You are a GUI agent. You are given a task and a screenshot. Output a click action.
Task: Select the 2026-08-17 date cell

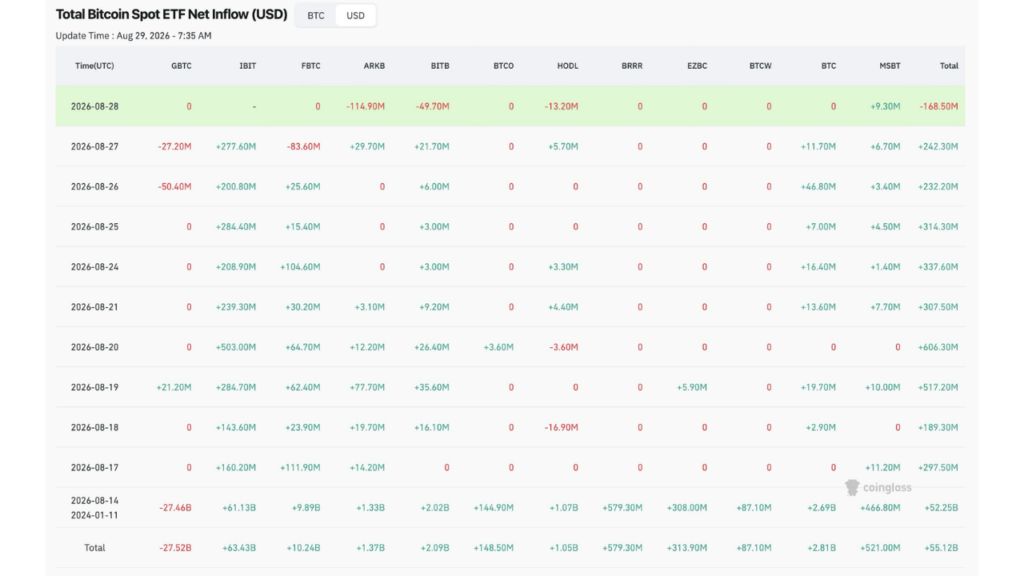click(x=95, y=468)
